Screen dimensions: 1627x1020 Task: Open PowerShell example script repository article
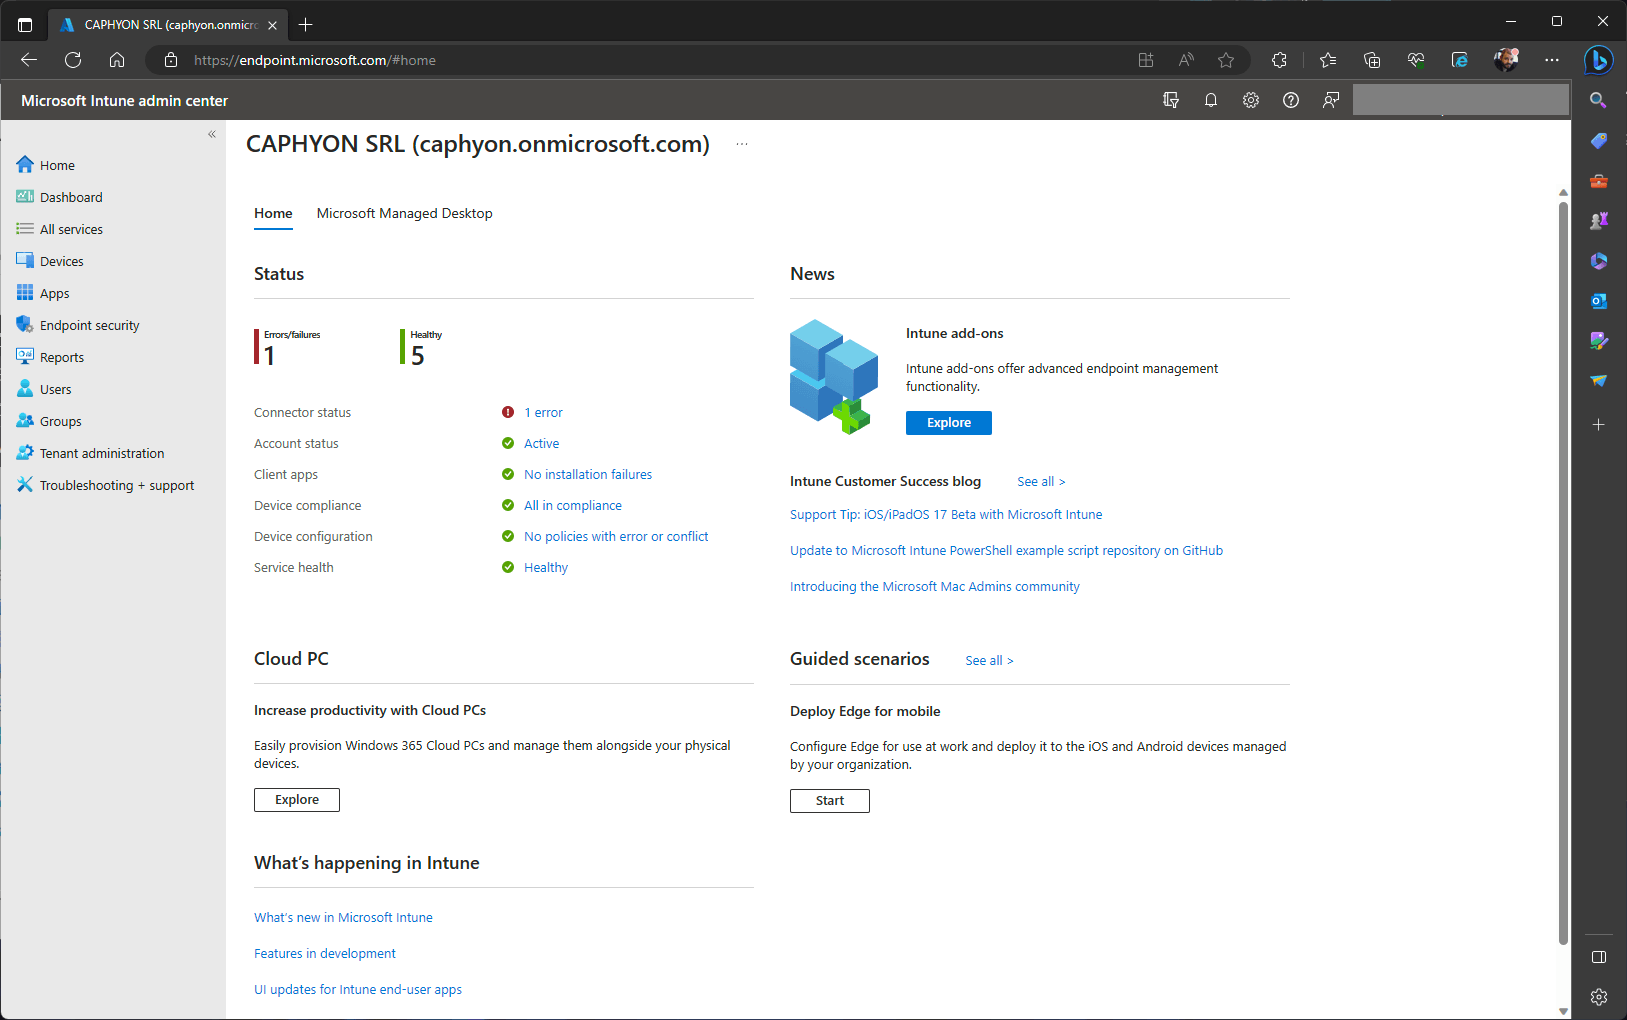[x=1006, y=550]
